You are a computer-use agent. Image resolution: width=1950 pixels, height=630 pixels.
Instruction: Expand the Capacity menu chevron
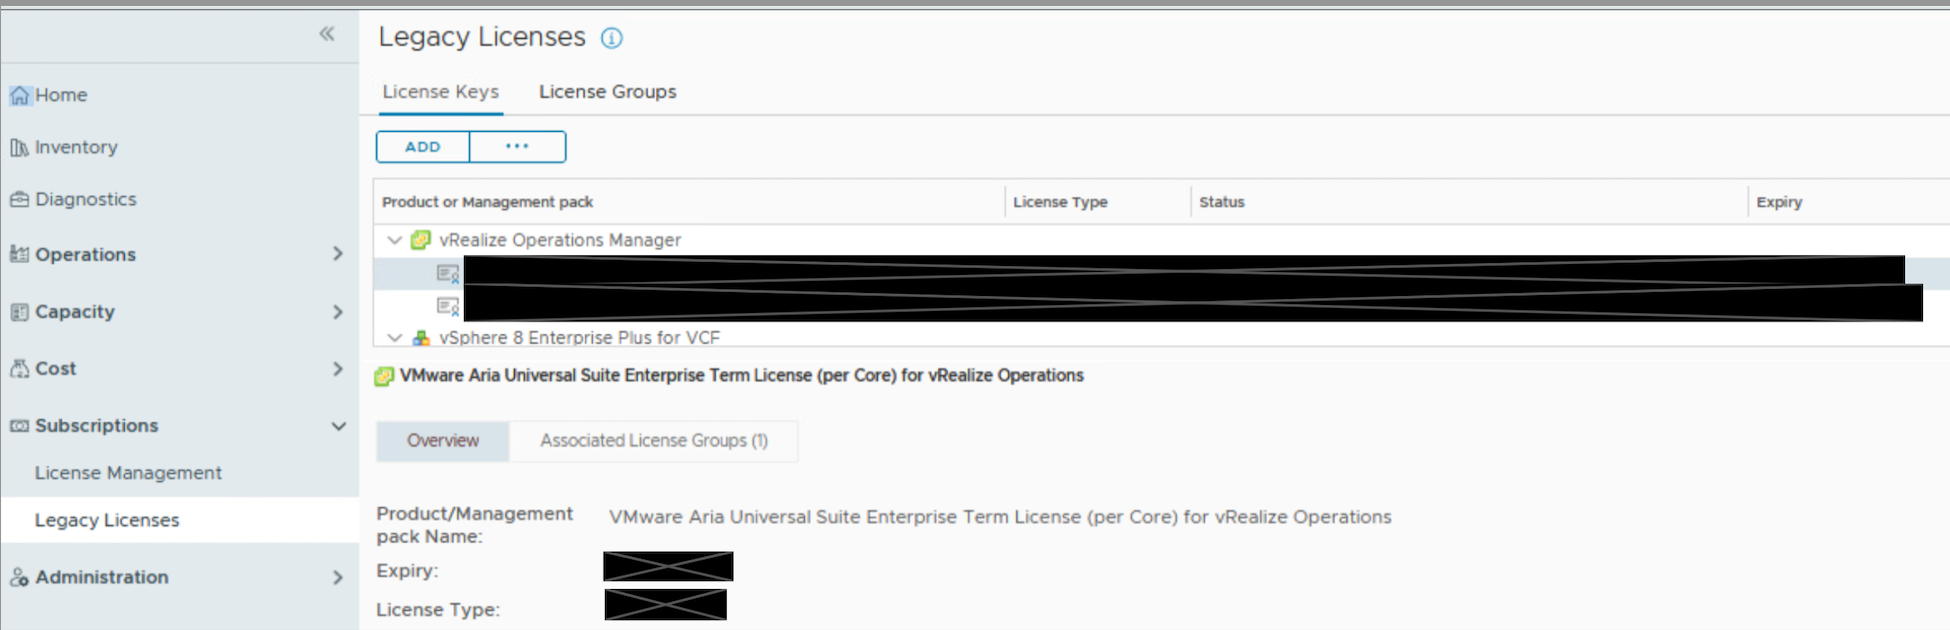(338, 312)
